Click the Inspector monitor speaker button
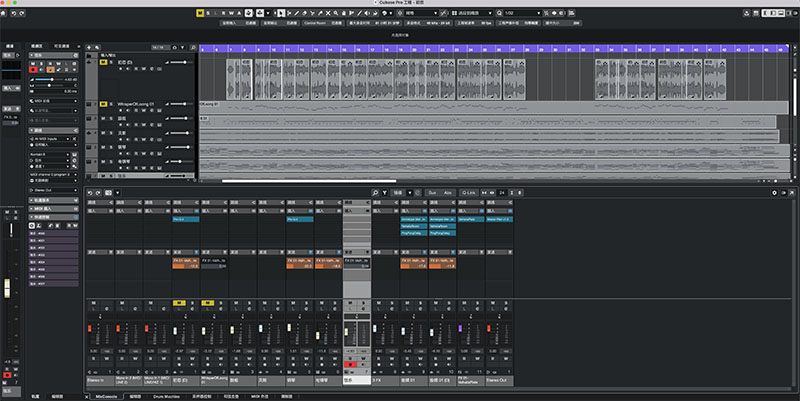The width and height of the screenshot is (800, 401). pyautogui.click(x=42, y=69)
